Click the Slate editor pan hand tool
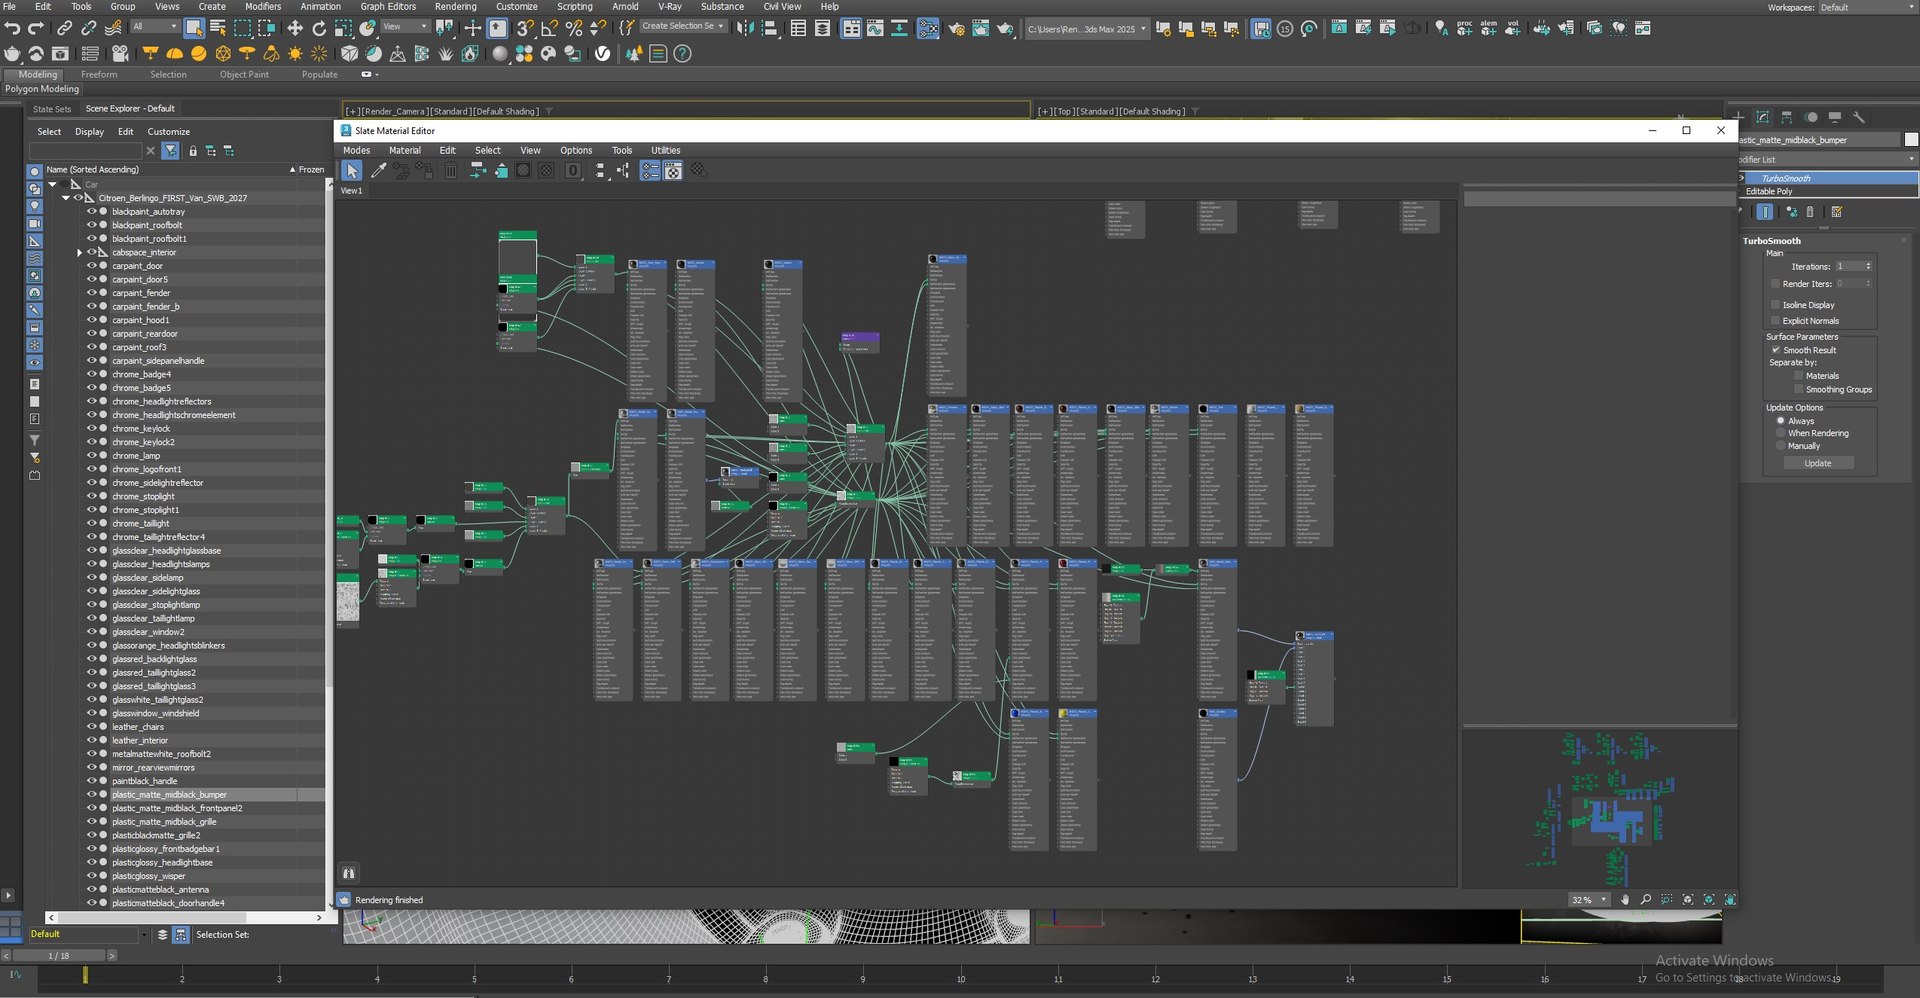The width and height of the screenshot is (1920, 998). pyautogui.click(x=1624, y=900)
